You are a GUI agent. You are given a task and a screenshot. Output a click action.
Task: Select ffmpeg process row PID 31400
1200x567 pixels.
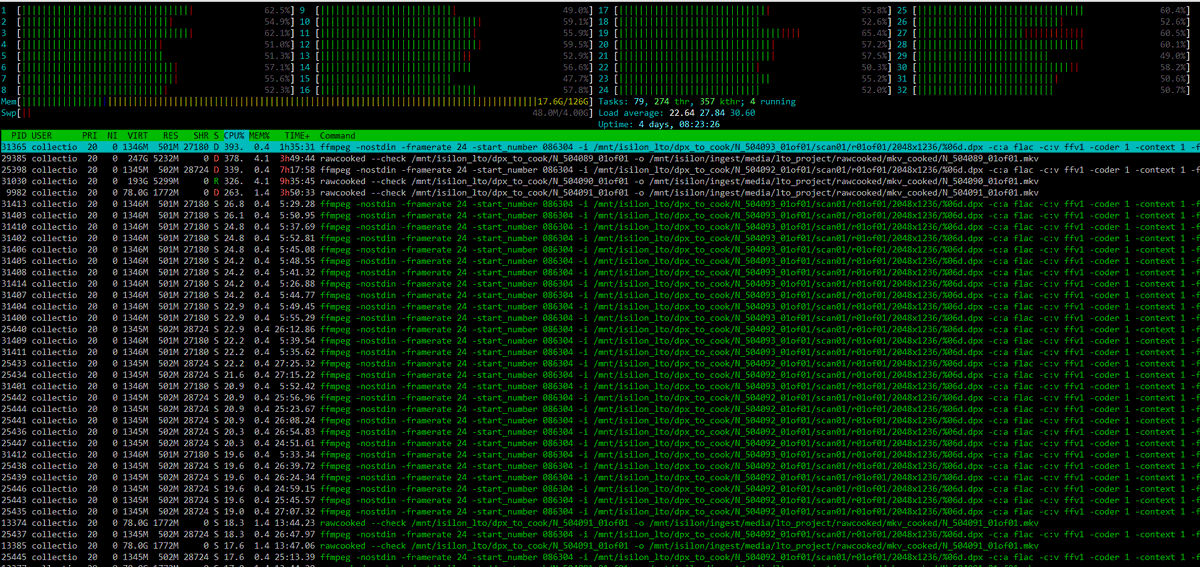(x=600, y=318)
